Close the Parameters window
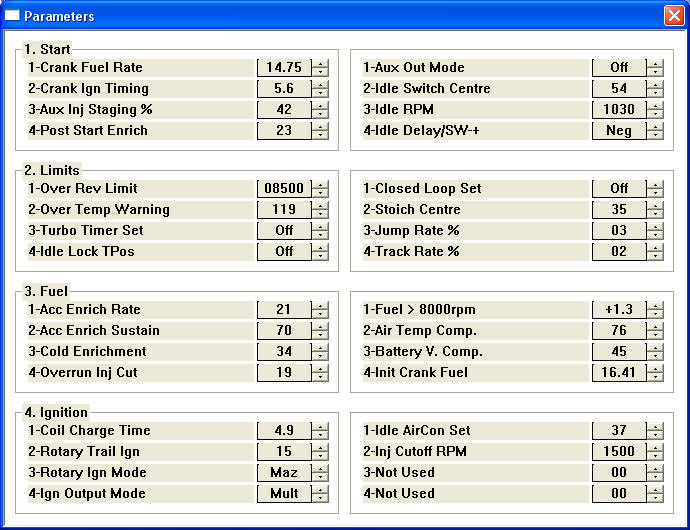The image size is (690, 530). 674,16
